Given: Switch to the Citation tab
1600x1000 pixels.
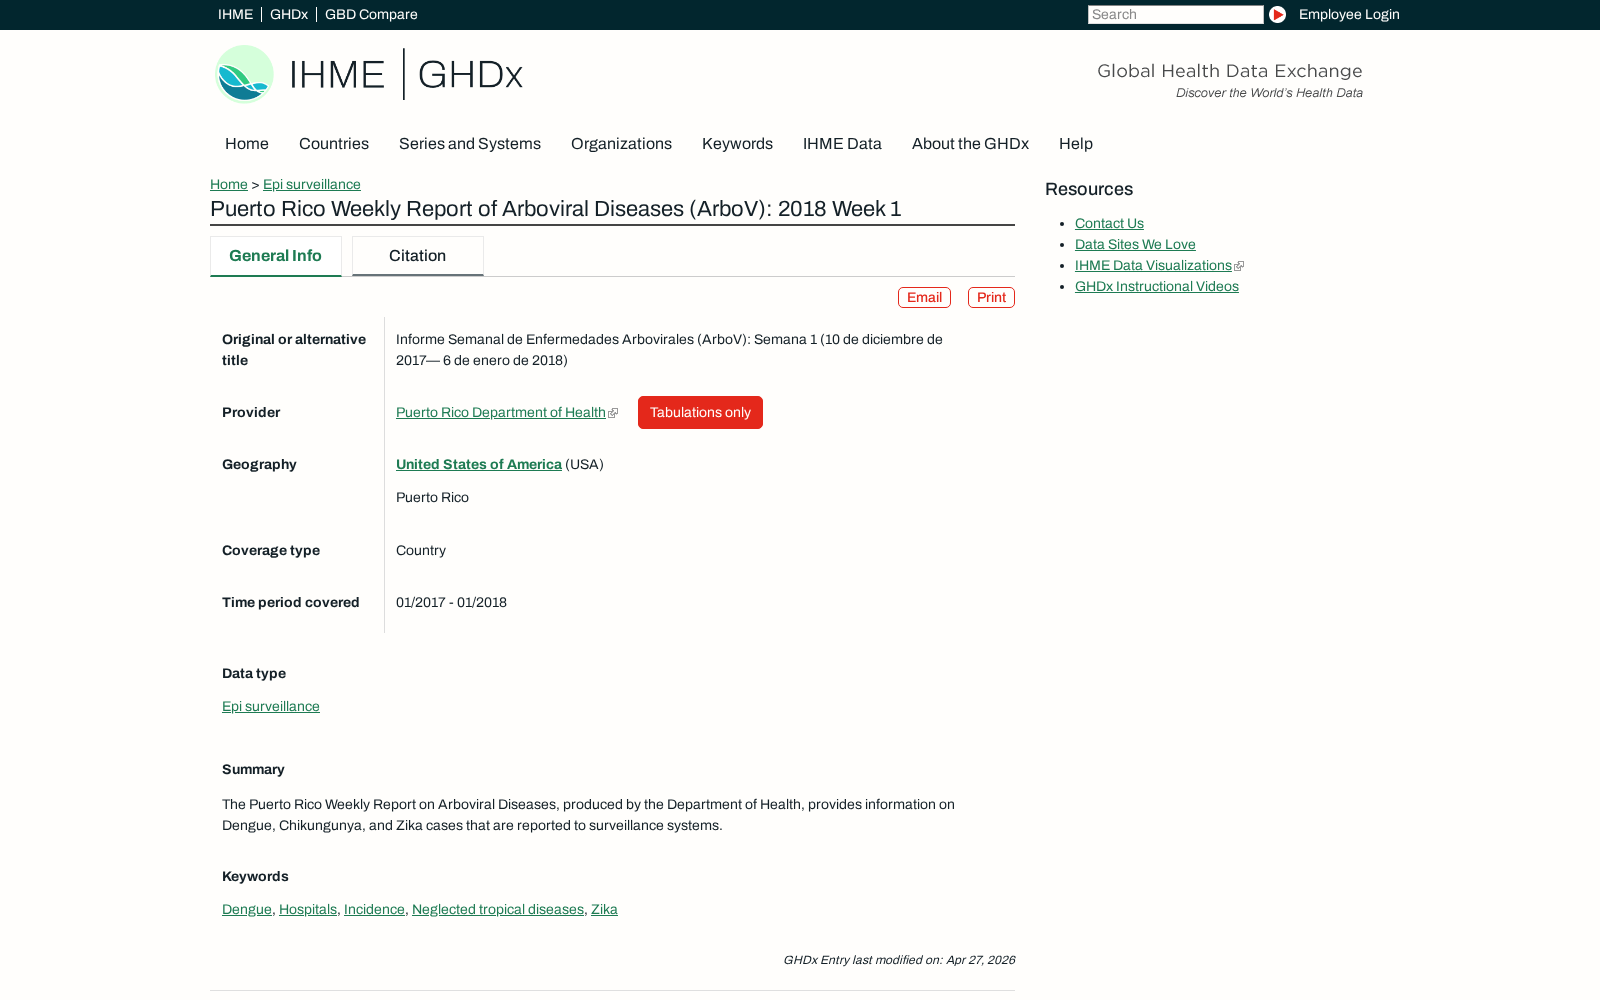Looking at the screenshot, I should click(417, 256).
